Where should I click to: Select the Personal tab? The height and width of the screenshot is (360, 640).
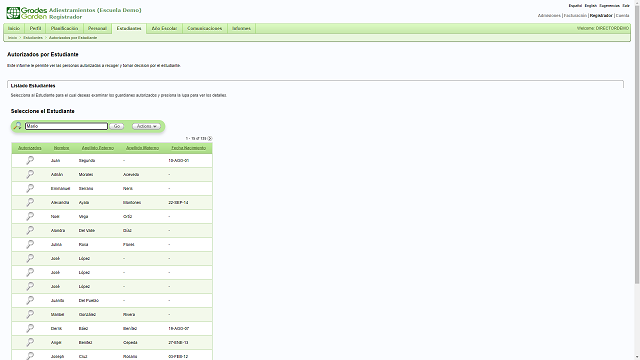(97, 28)
